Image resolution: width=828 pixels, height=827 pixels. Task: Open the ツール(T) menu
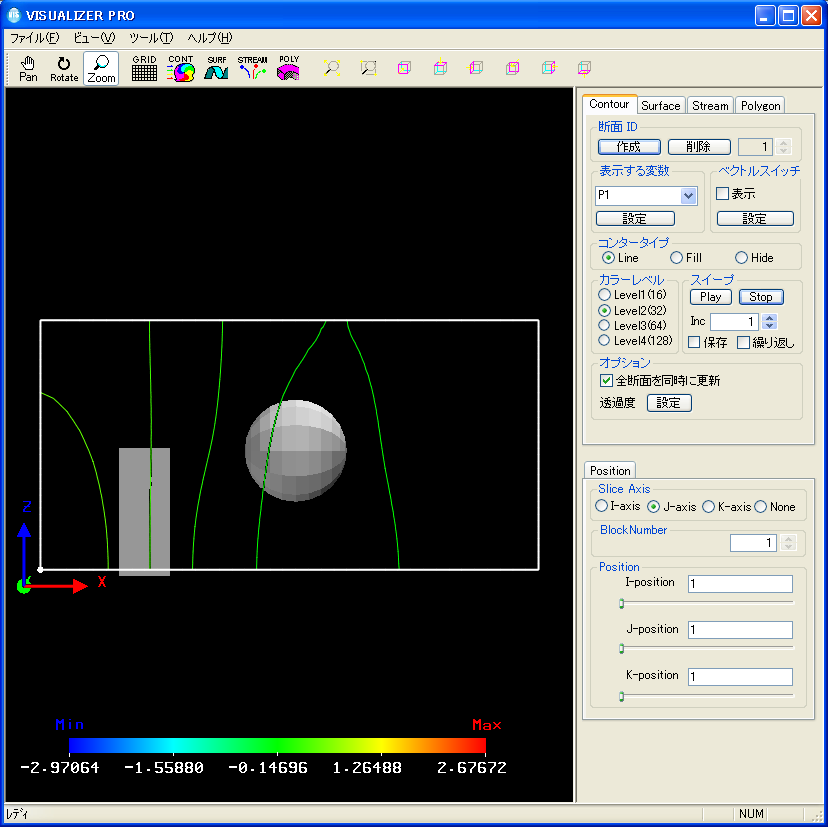151,38
